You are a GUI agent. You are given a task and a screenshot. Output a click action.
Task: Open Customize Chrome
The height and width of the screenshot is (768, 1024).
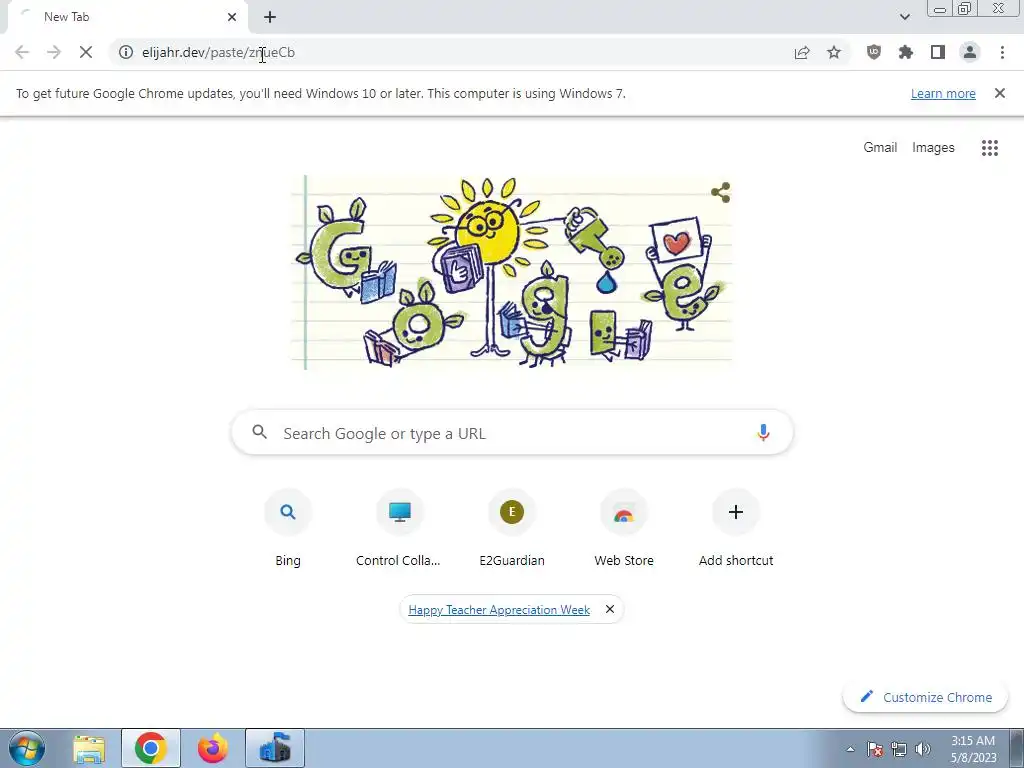(926, 697)
